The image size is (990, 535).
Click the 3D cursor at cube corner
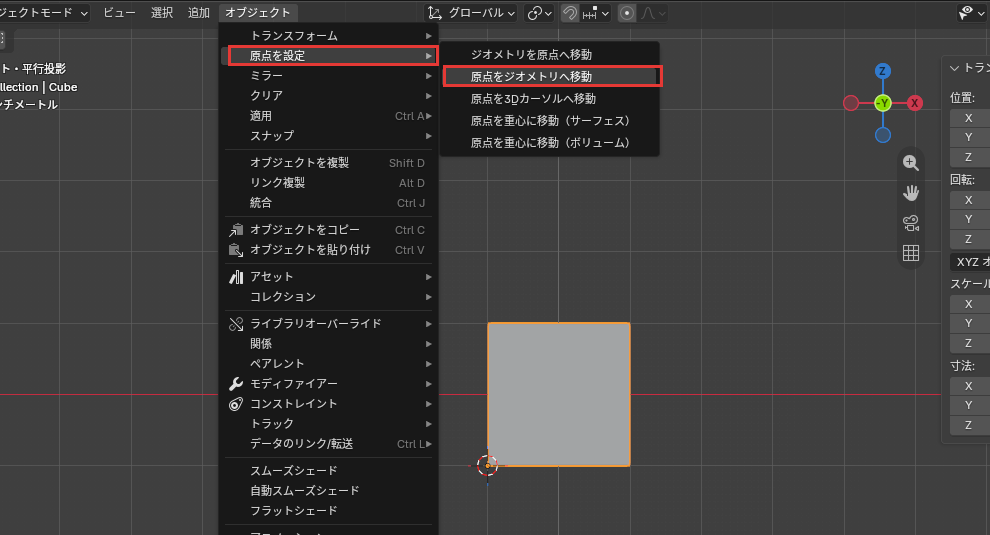point(487,466)
